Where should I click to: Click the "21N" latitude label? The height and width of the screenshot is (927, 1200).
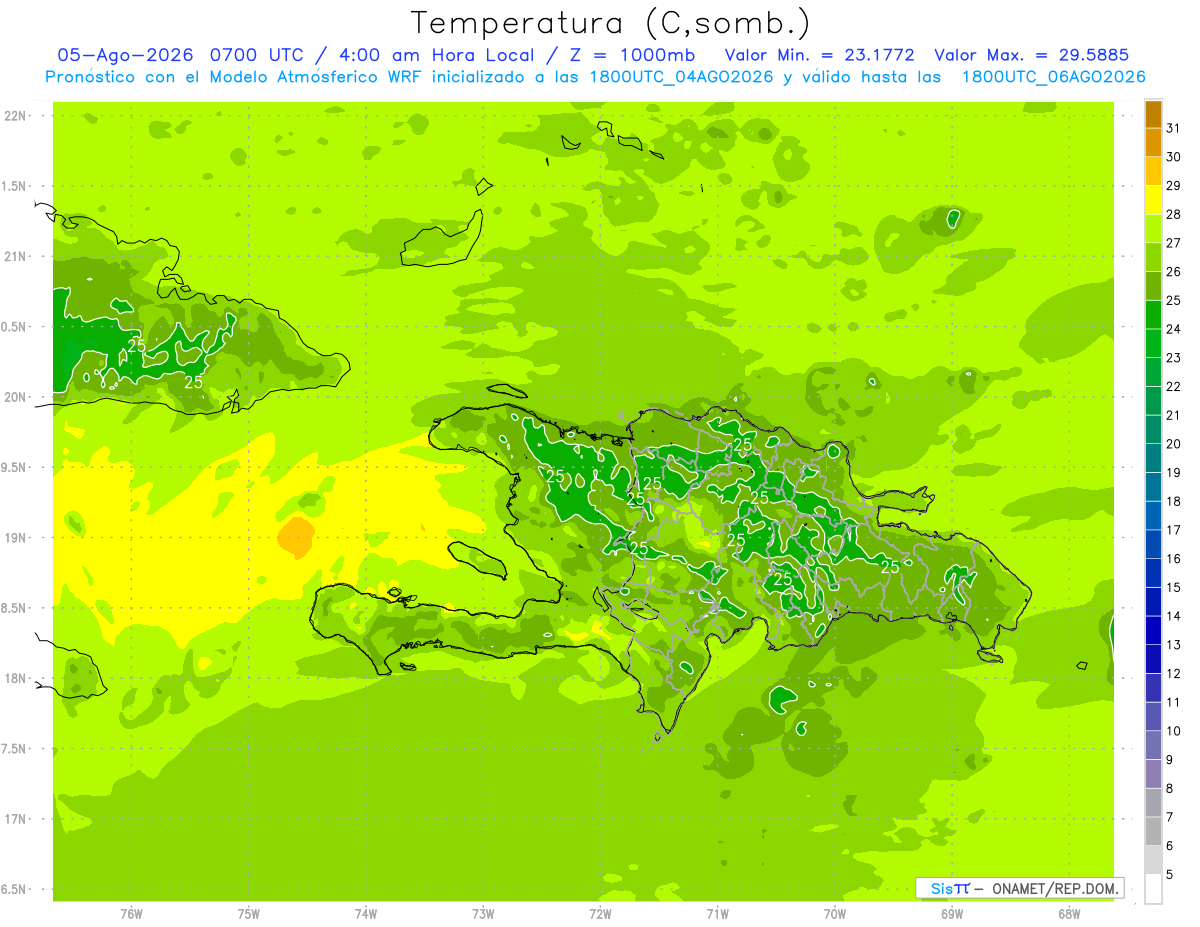[x=16, y=257]
